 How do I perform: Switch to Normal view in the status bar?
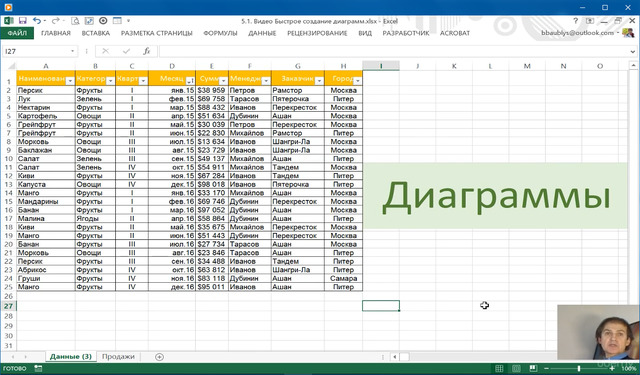pyautogui.click(x=499, y=368)
